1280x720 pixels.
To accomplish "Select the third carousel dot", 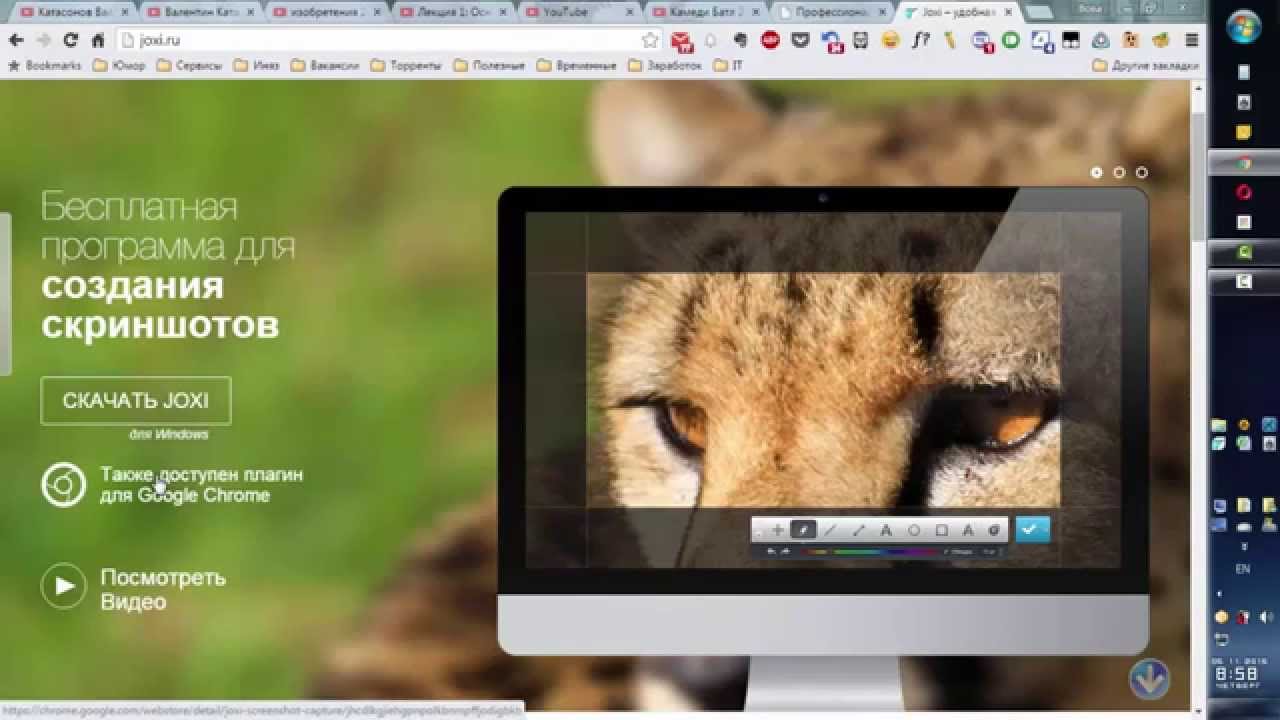I will pos(1141,172).
